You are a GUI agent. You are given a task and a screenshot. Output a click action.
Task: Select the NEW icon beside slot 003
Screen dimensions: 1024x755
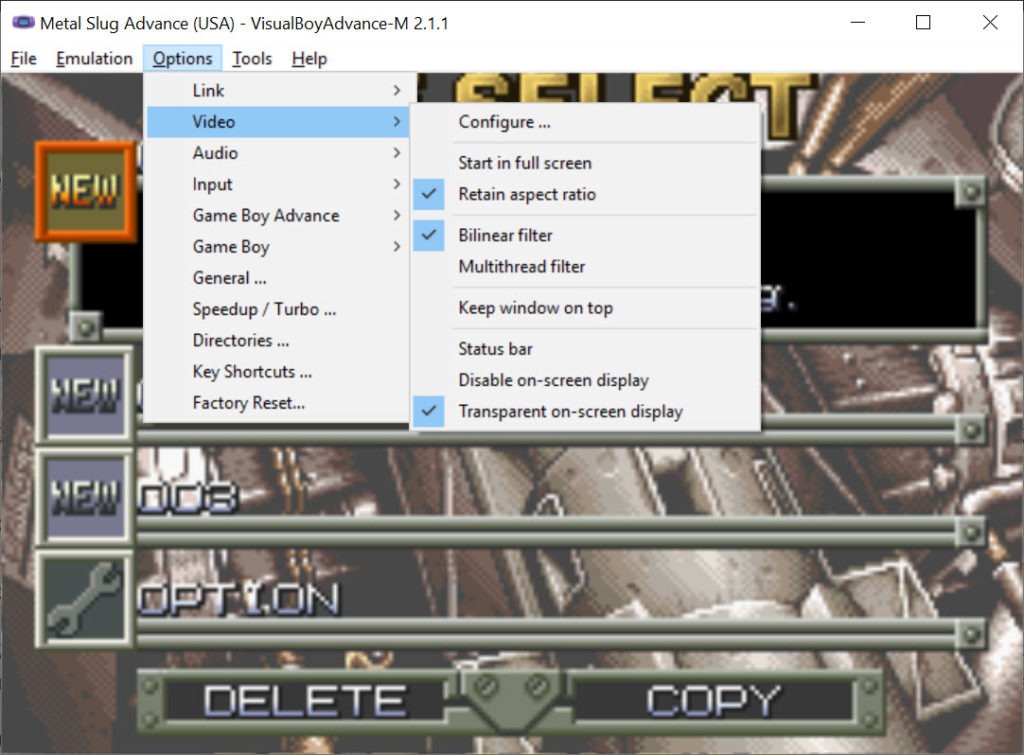coord(85,497)
